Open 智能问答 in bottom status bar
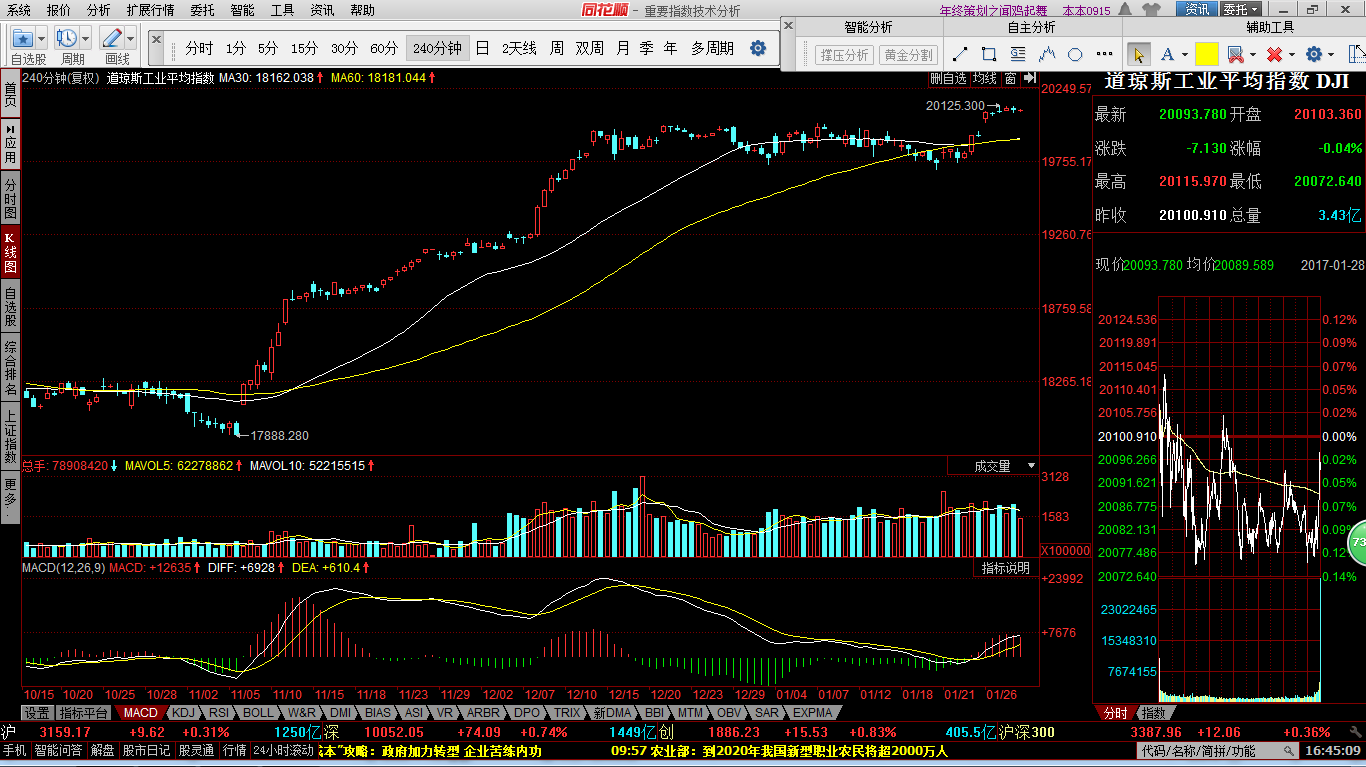The width and height of the screenshot is (1366, 767). [58, 750]
